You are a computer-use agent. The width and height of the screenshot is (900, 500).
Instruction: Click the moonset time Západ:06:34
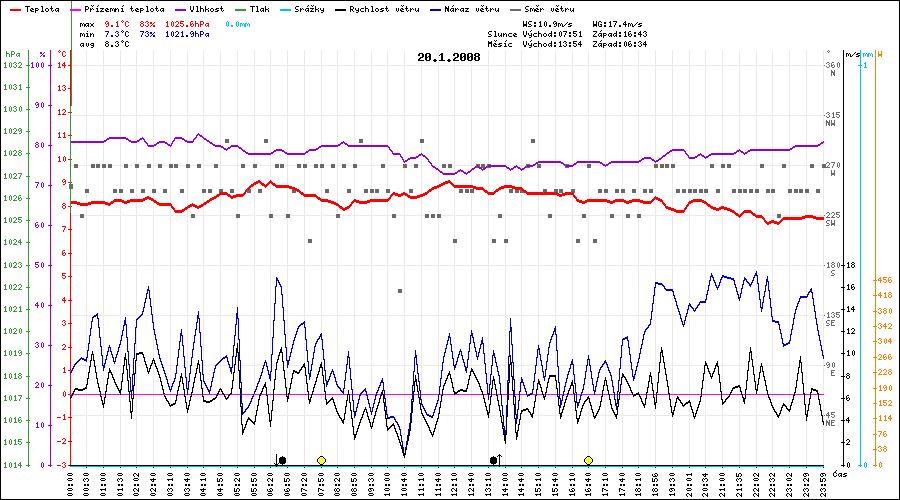coord(620,44)
